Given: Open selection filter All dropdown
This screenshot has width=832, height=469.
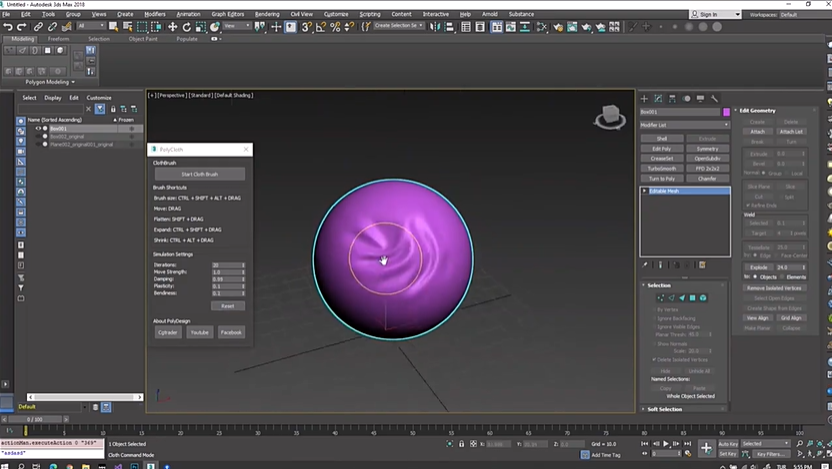Looking at the screenshot, I should pos(91,26).
